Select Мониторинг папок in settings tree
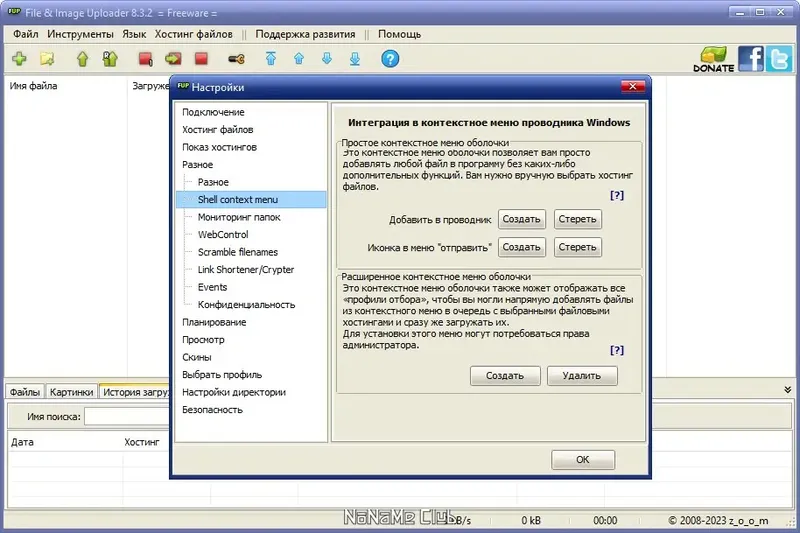The height and width of the screenshot is (533, 800). coord(239,217)
